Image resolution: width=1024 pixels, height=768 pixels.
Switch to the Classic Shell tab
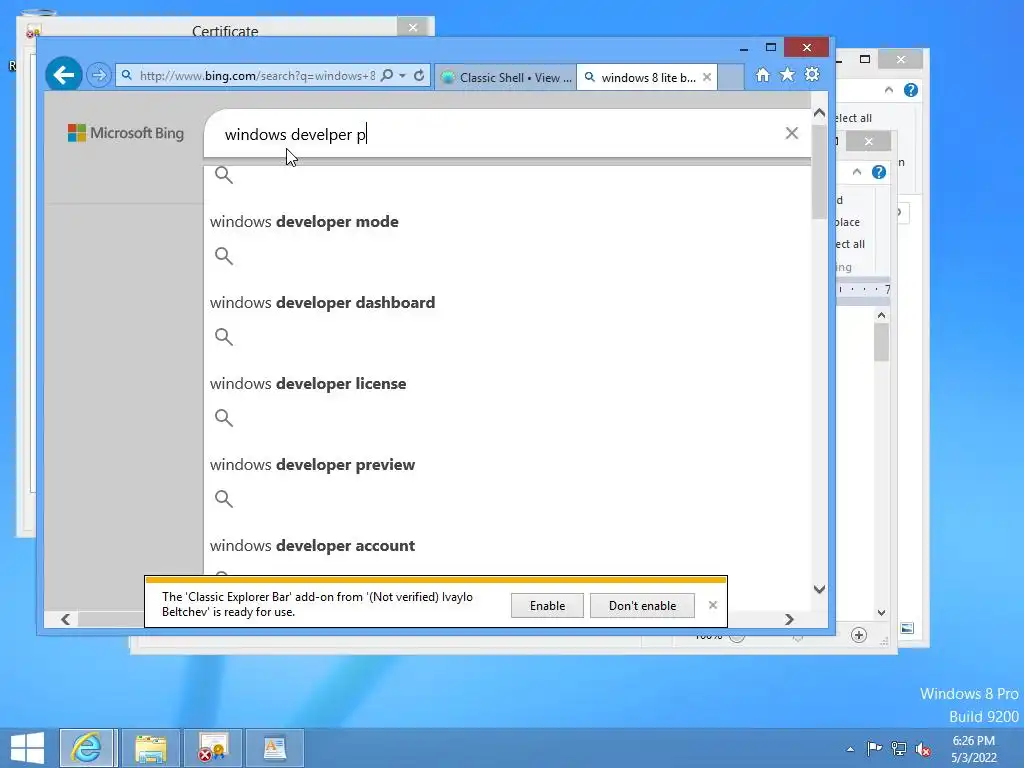click(x=505, y=77)
